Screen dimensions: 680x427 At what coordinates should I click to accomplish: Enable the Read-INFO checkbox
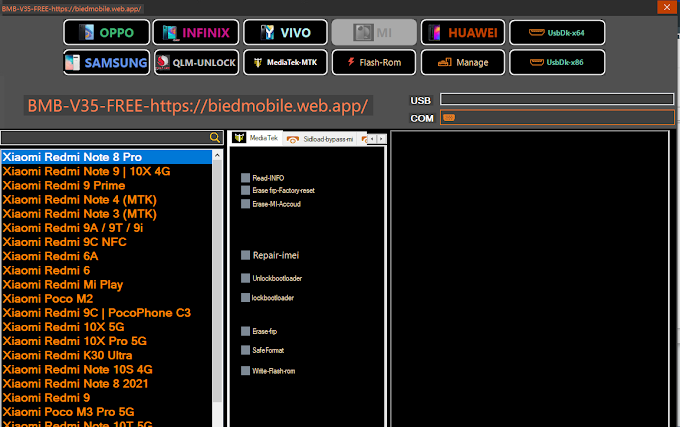pyautogui.click(x=245, y=178)
